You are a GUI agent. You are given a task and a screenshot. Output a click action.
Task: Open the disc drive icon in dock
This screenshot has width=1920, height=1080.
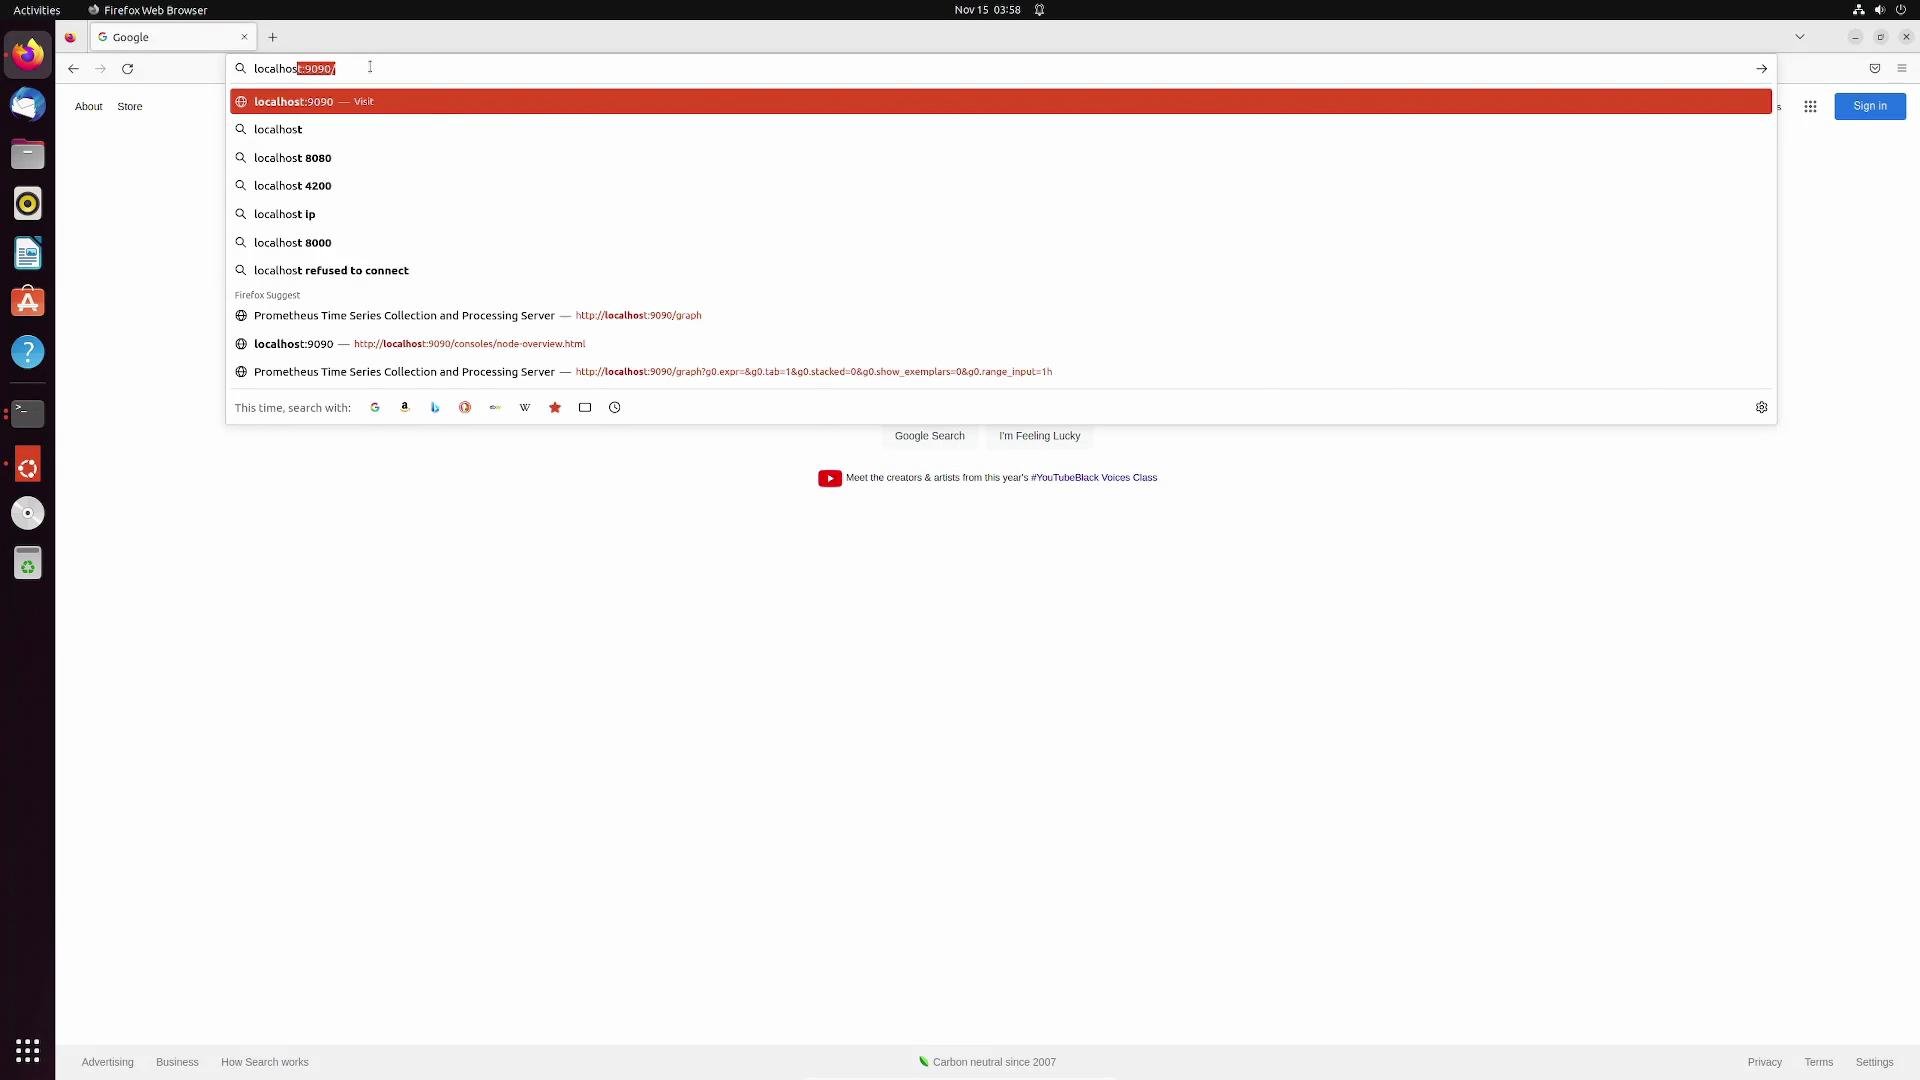pyautogui.click(x=28, y=513)
